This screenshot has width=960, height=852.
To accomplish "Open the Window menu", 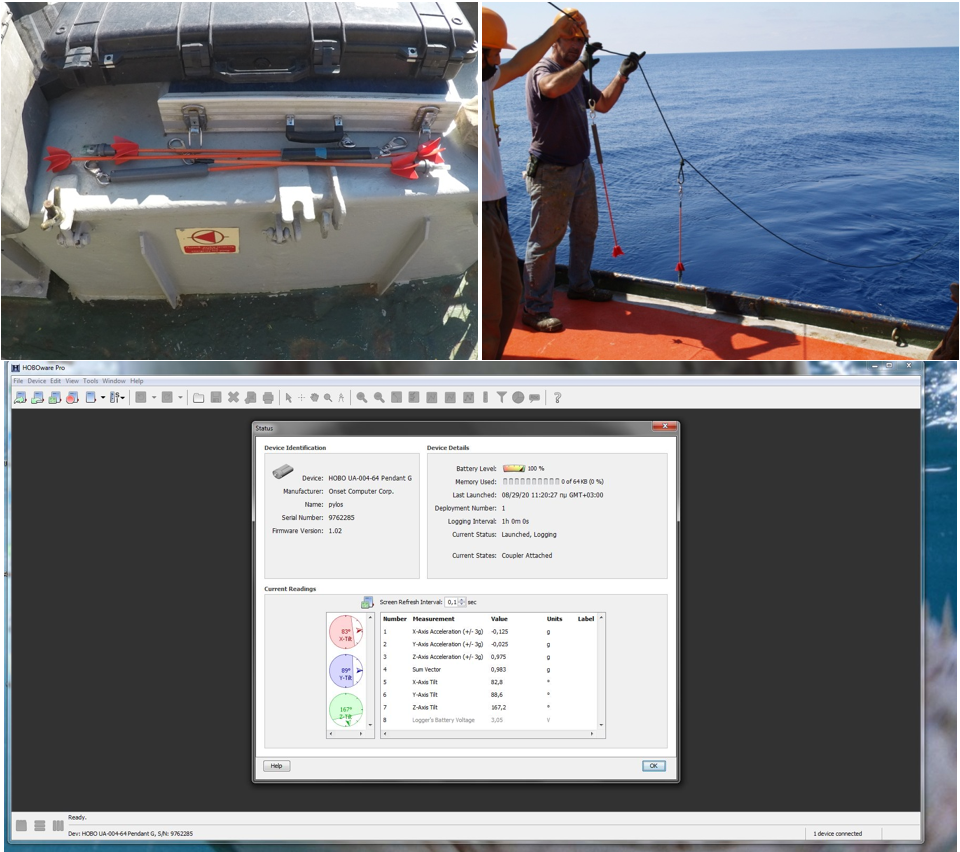I will pos(114,381).
